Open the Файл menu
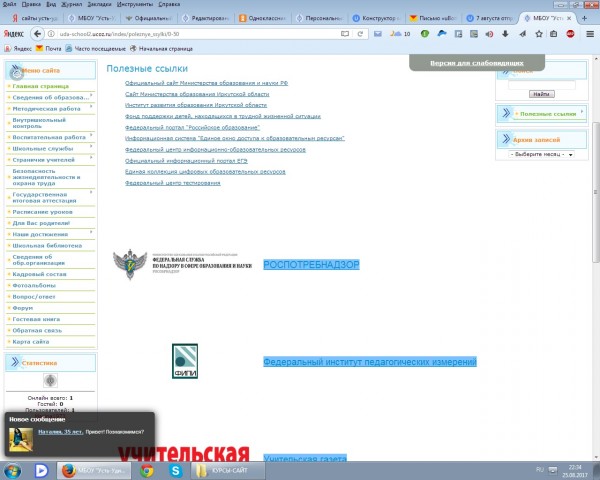 (x=10, y=4)
